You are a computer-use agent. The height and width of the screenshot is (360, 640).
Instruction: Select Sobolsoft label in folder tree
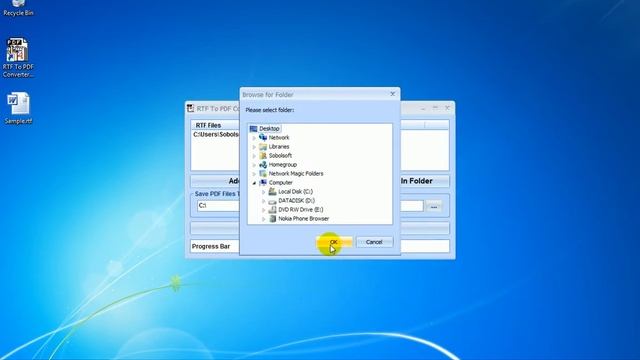pyautogui.click(x=280, y=156)
